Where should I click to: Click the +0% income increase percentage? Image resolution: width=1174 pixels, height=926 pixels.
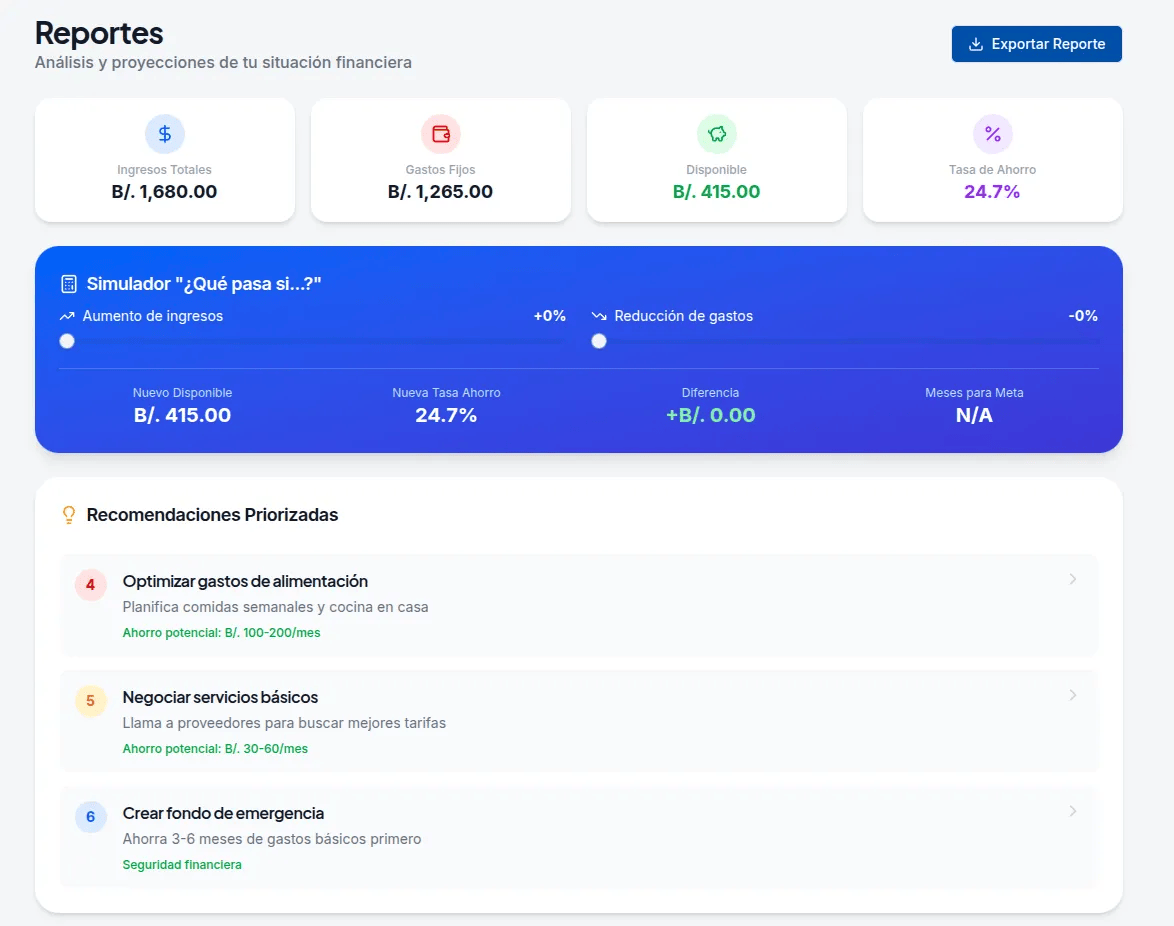coord(550,316)
